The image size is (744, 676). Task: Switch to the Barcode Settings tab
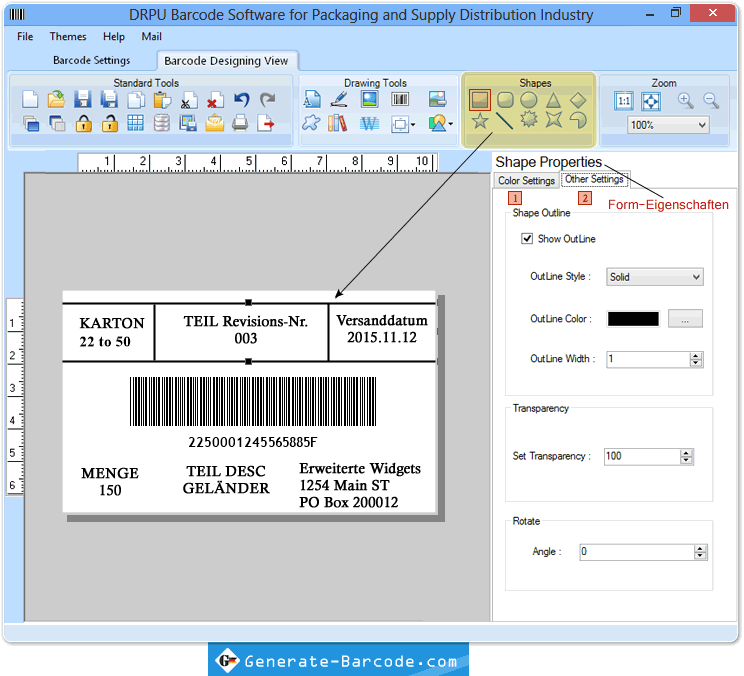click(x=92, y=60)
